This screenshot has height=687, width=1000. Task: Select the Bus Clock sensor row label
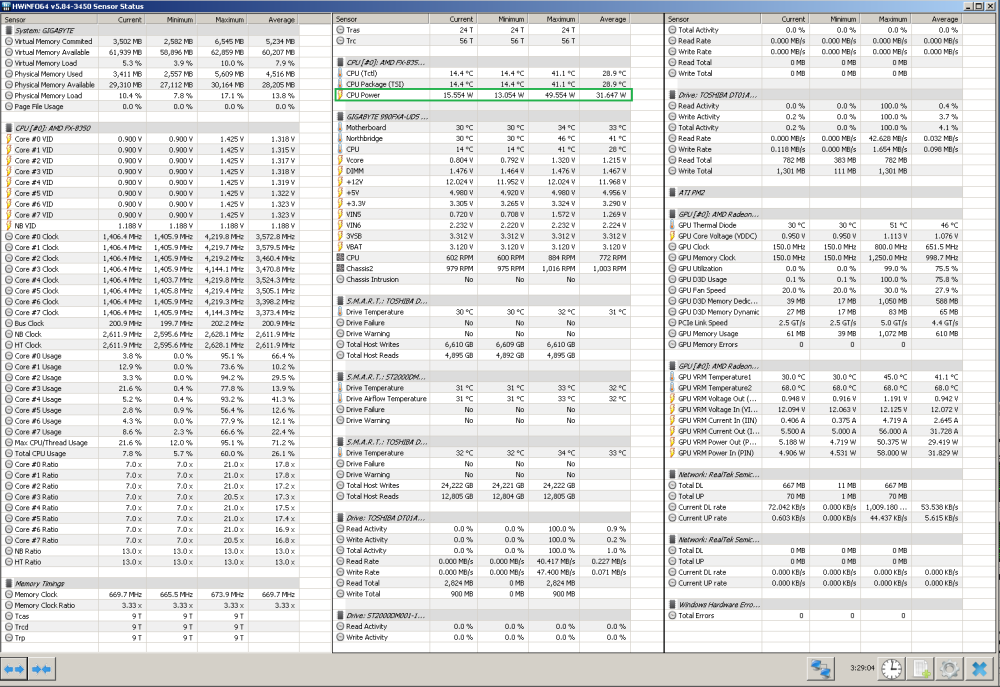coord(29,323)
